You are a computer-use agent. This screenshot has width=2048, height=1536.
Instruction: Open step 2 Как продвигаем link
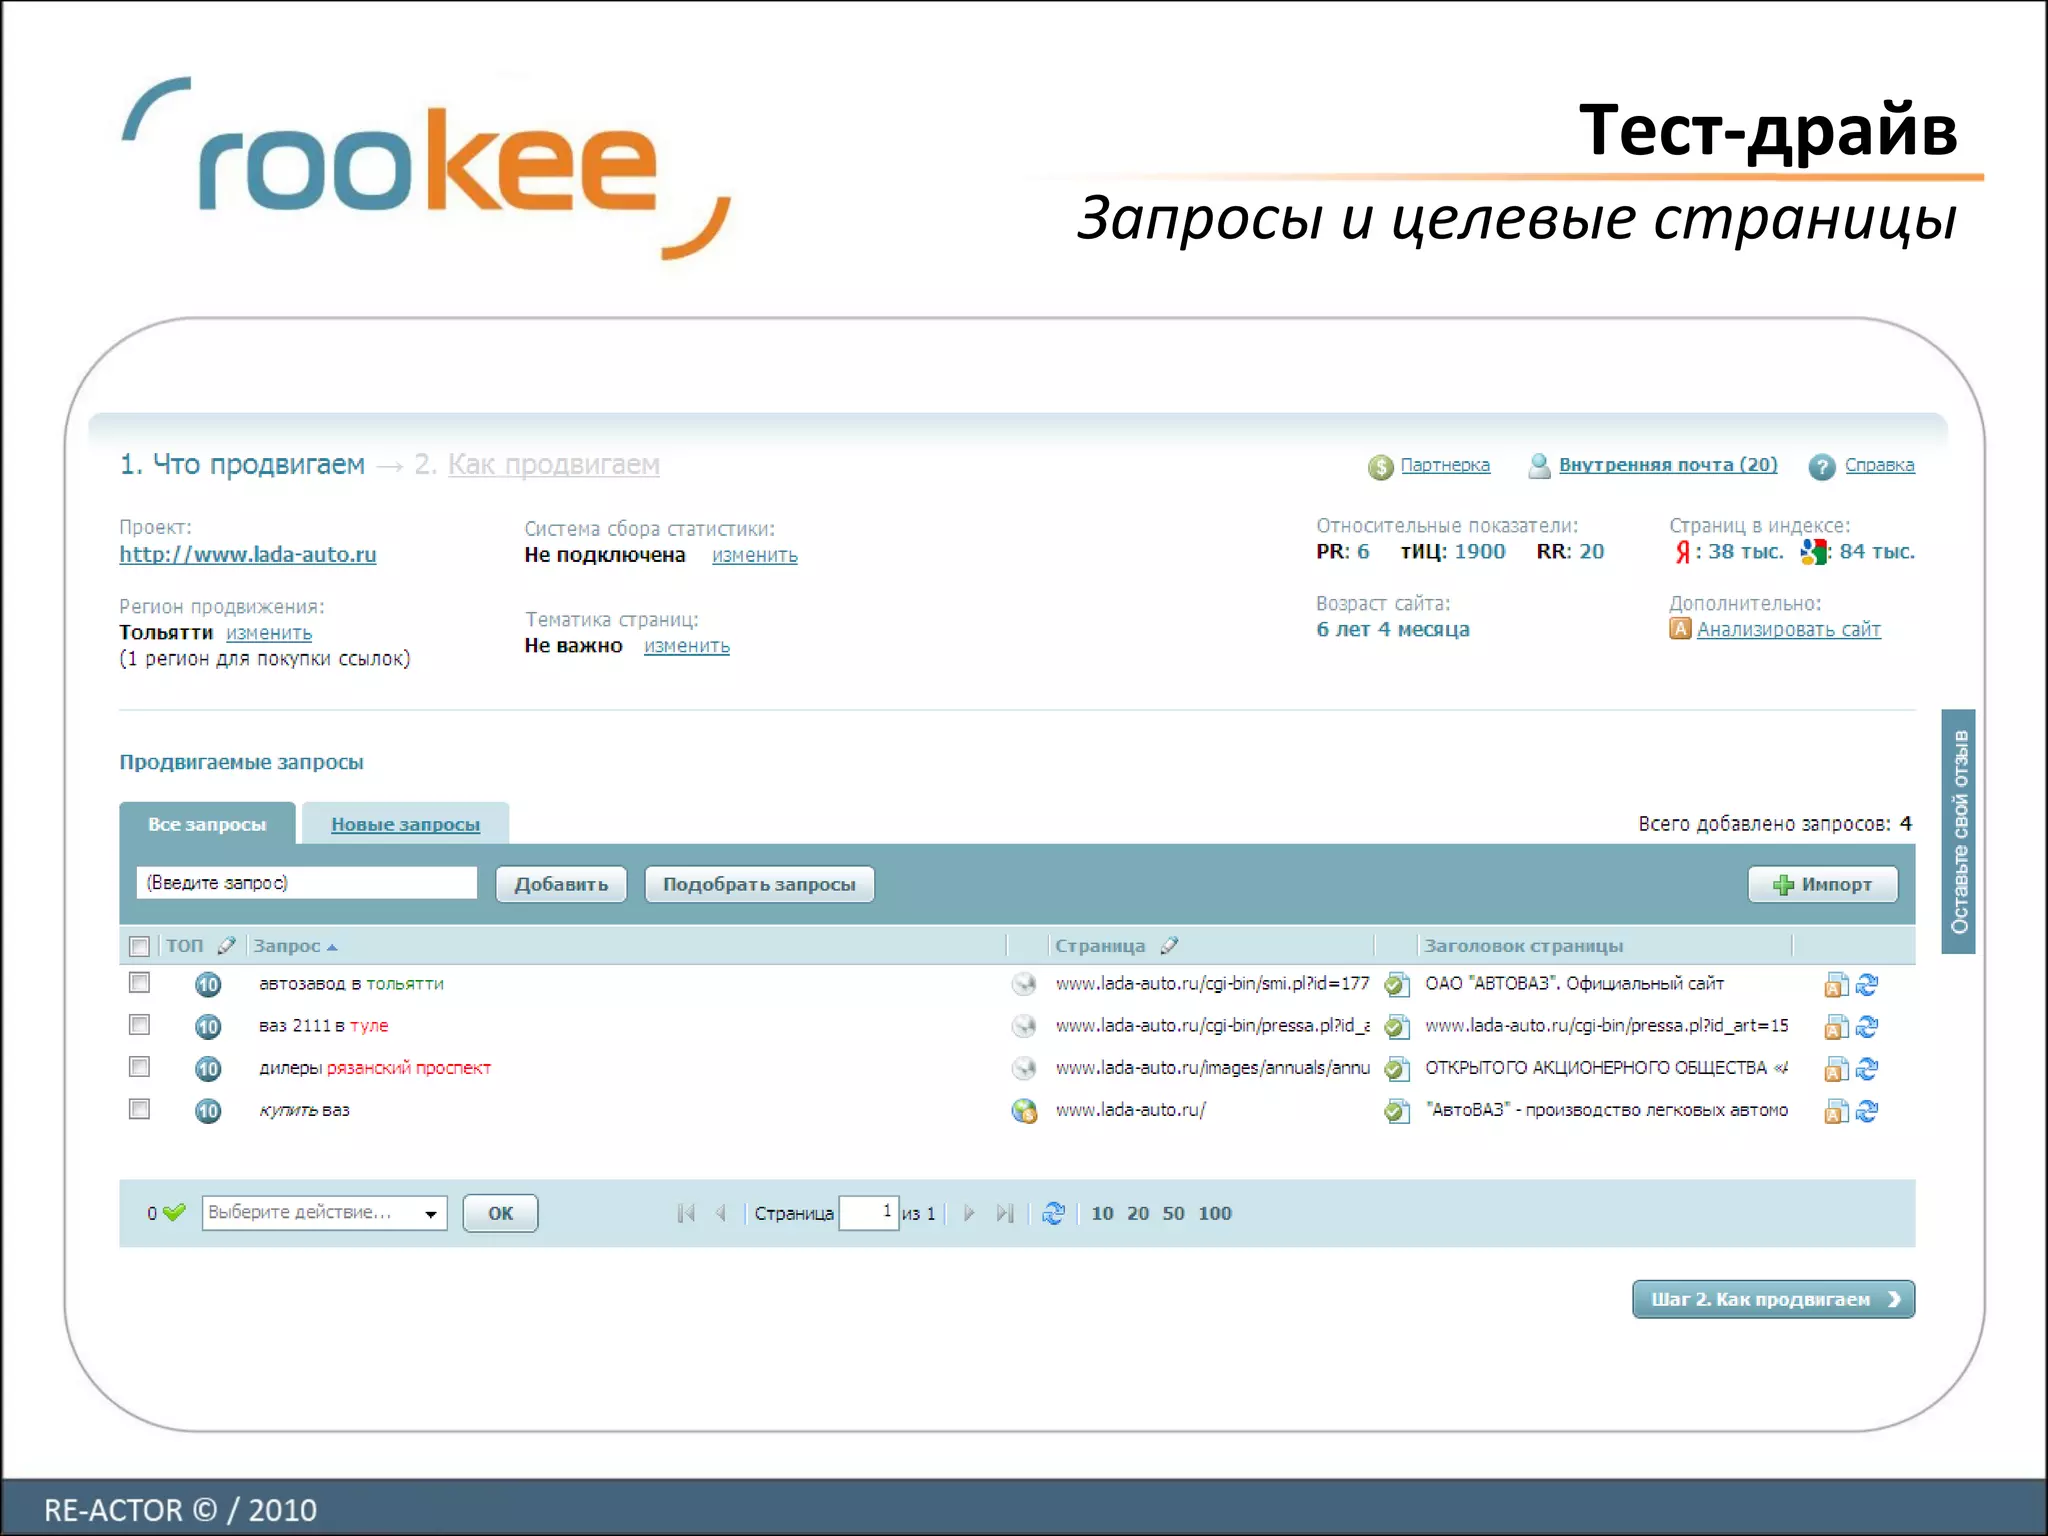click(553, 465)
